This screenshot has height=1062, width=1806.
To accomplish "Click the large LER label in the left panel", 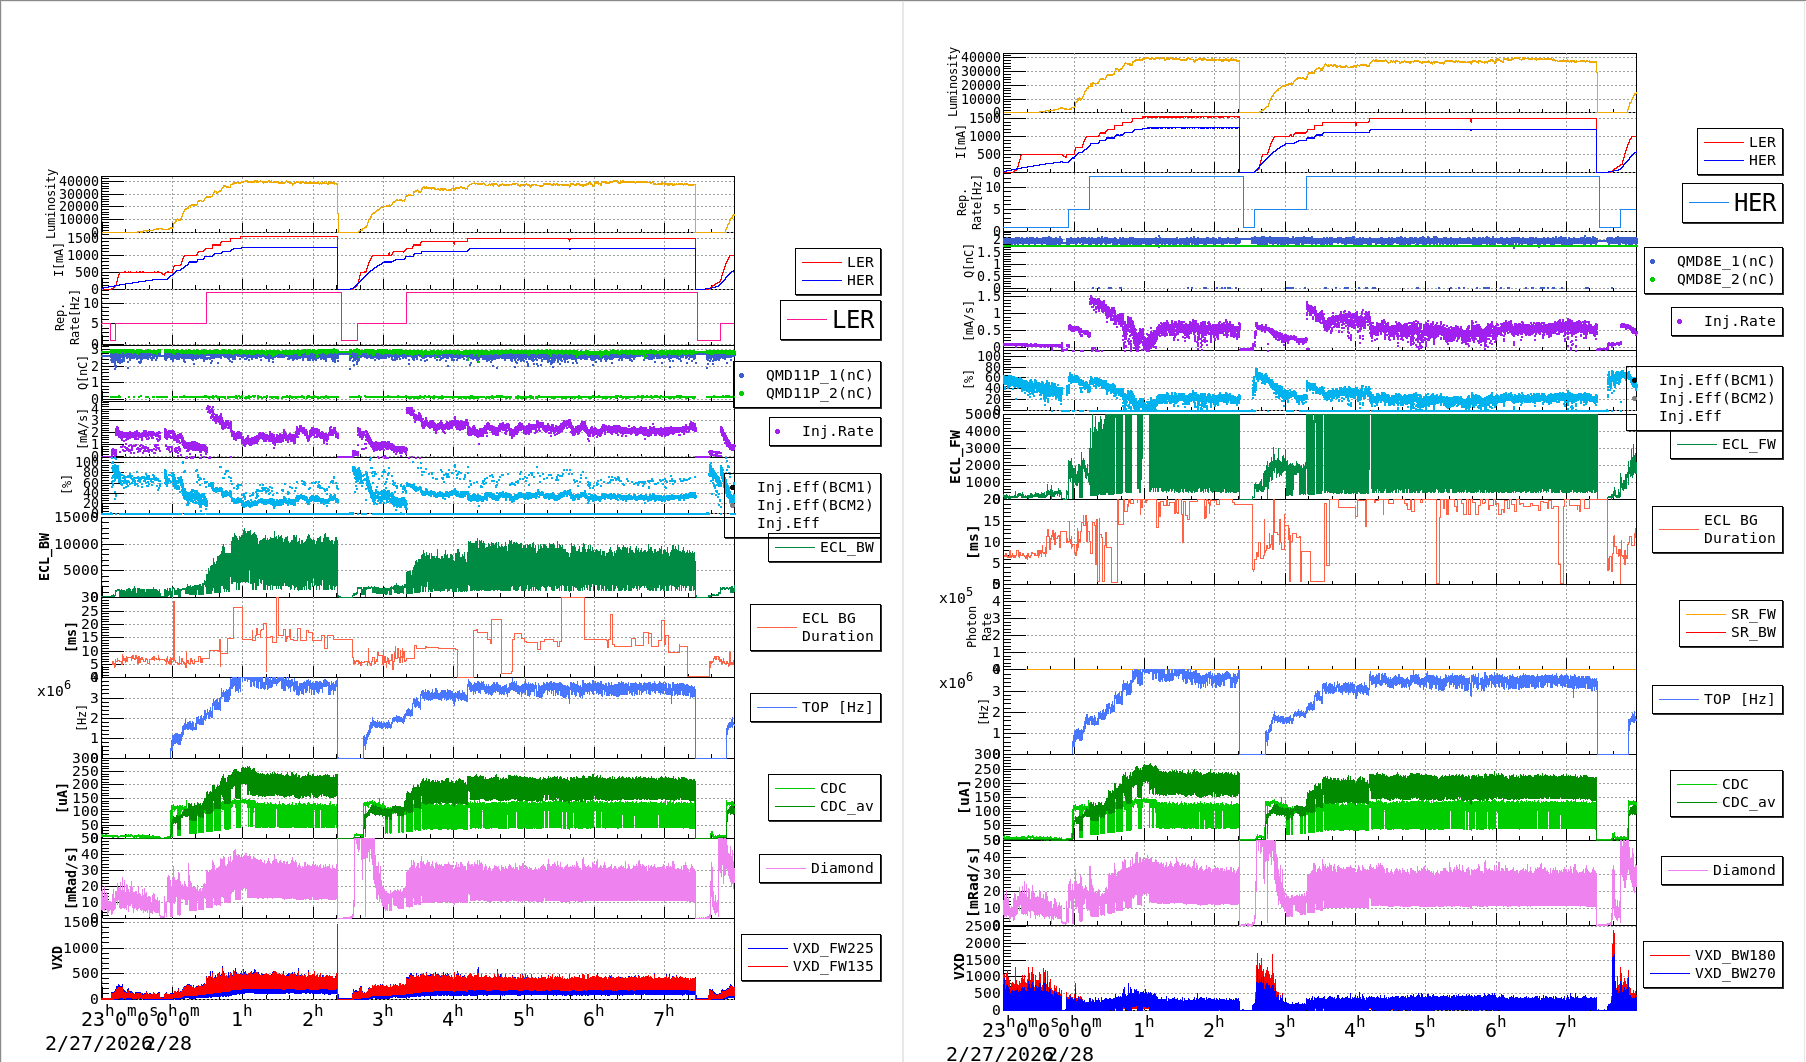I will (x=853, y=320).
